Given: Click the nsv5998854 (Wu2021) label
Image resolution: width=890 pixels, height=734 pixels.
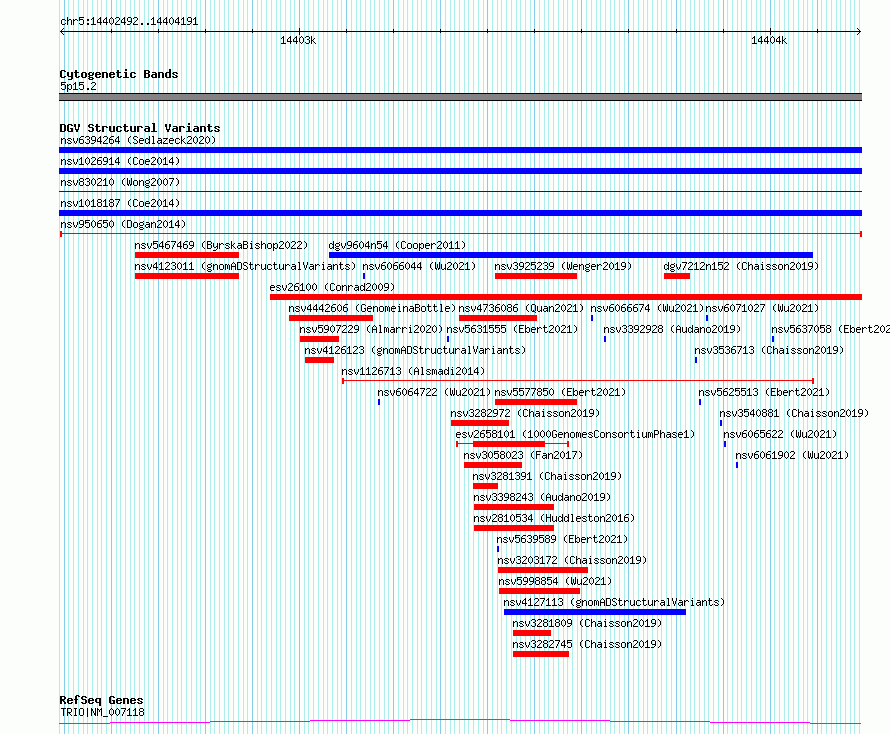Looking at the screenshot, I should click(x=555, y=581).
